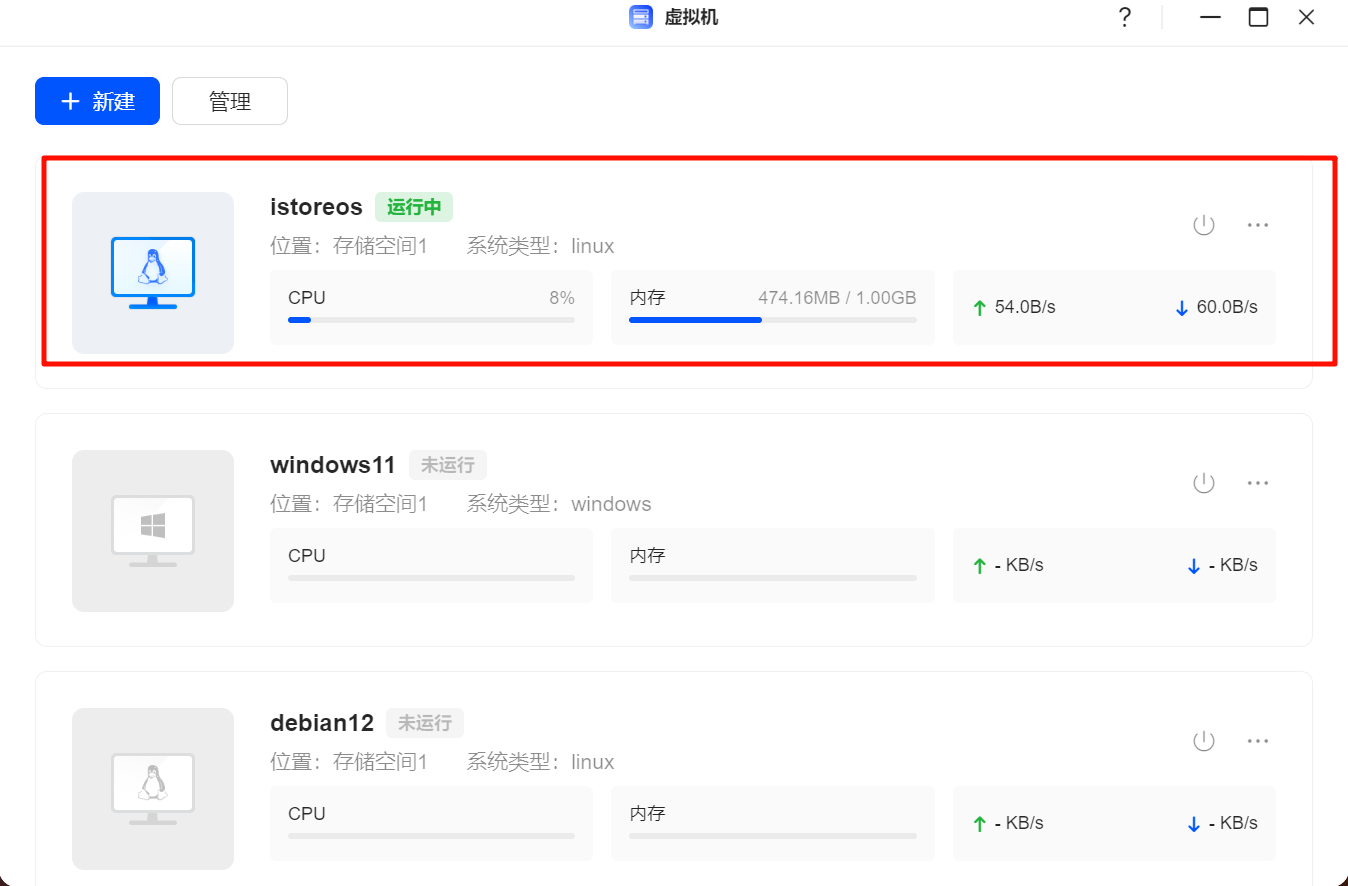Click the istoreos CPU usage bar

click(431, 320)
